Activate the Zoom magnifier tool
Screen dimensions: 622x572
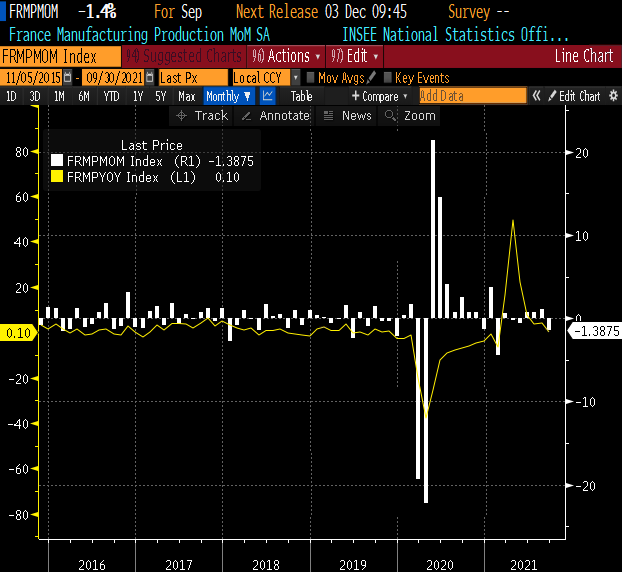(x=410, y=116)
